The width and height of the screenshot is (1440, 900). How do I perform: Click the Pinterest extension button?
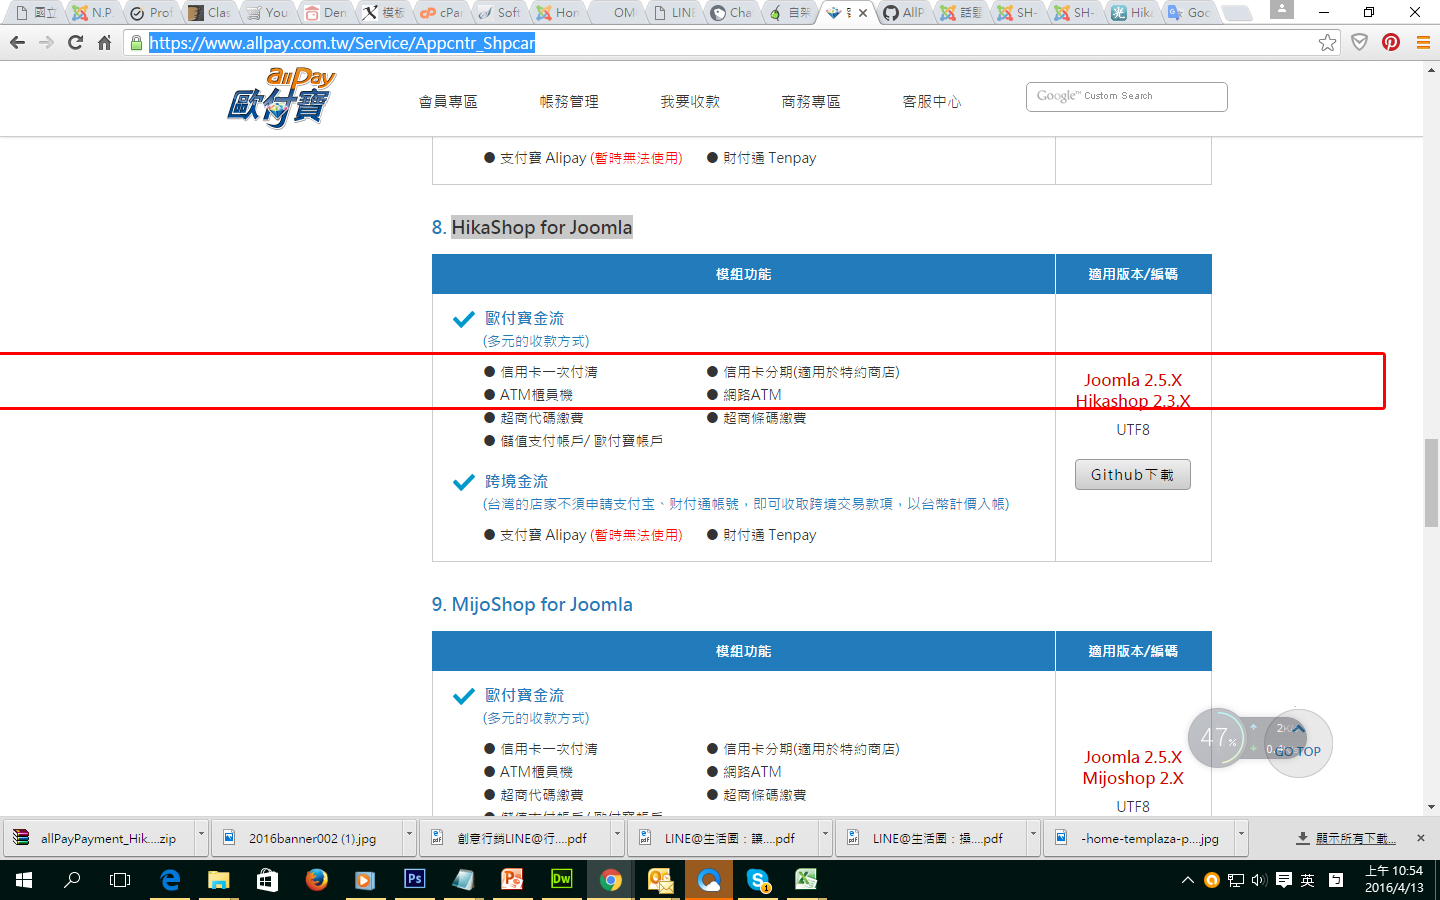1391,42
